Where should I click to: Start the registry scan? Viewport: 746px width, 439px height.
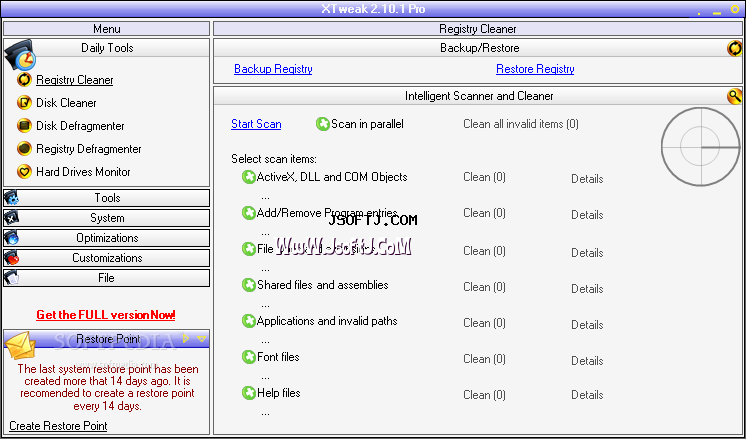point(256,124)
